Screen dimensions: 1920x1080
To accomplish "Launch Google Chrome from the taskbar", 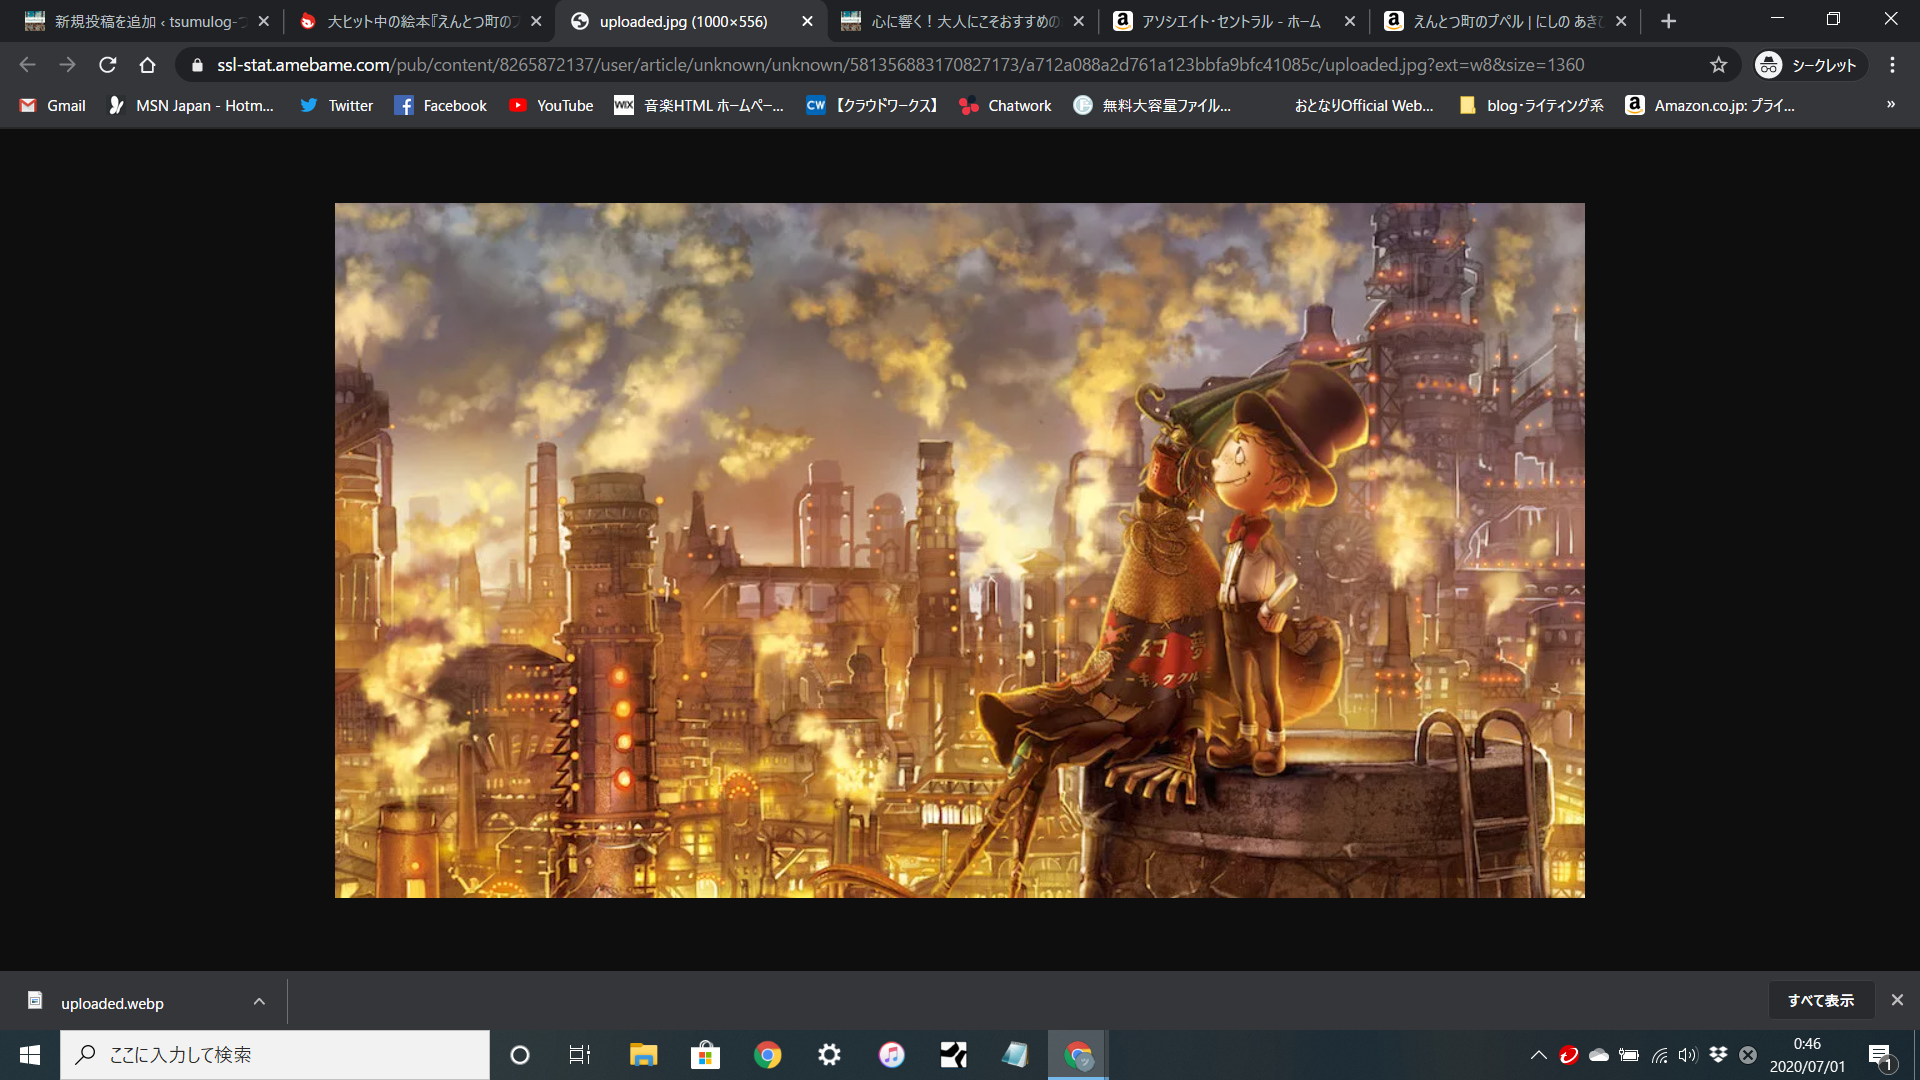I will (x=767, y=1055).
